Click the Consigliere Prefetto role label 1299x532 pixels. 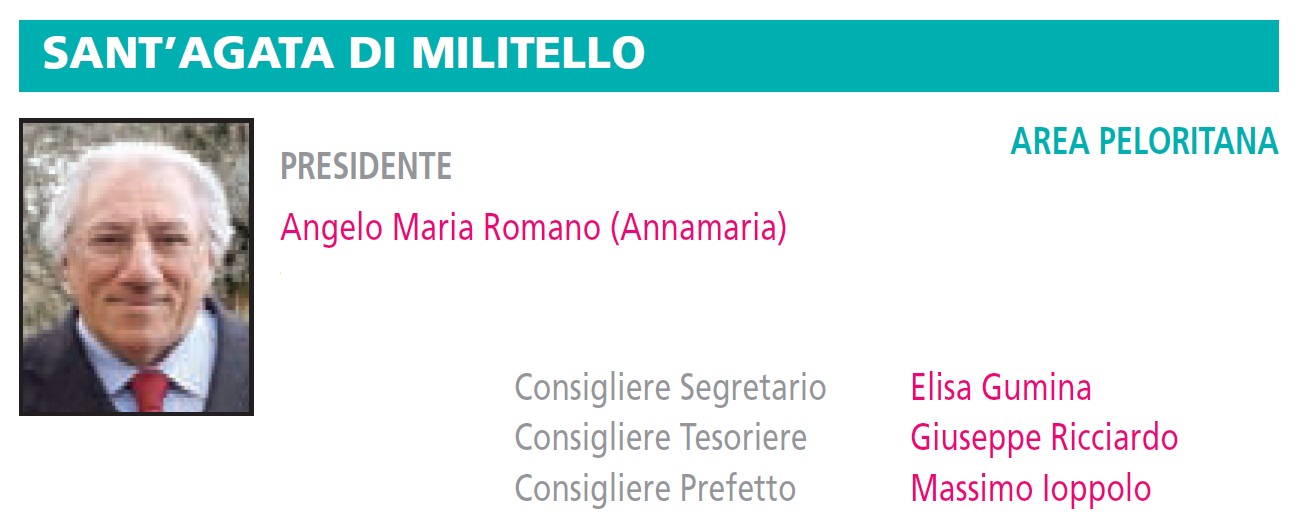click(655, 489)
